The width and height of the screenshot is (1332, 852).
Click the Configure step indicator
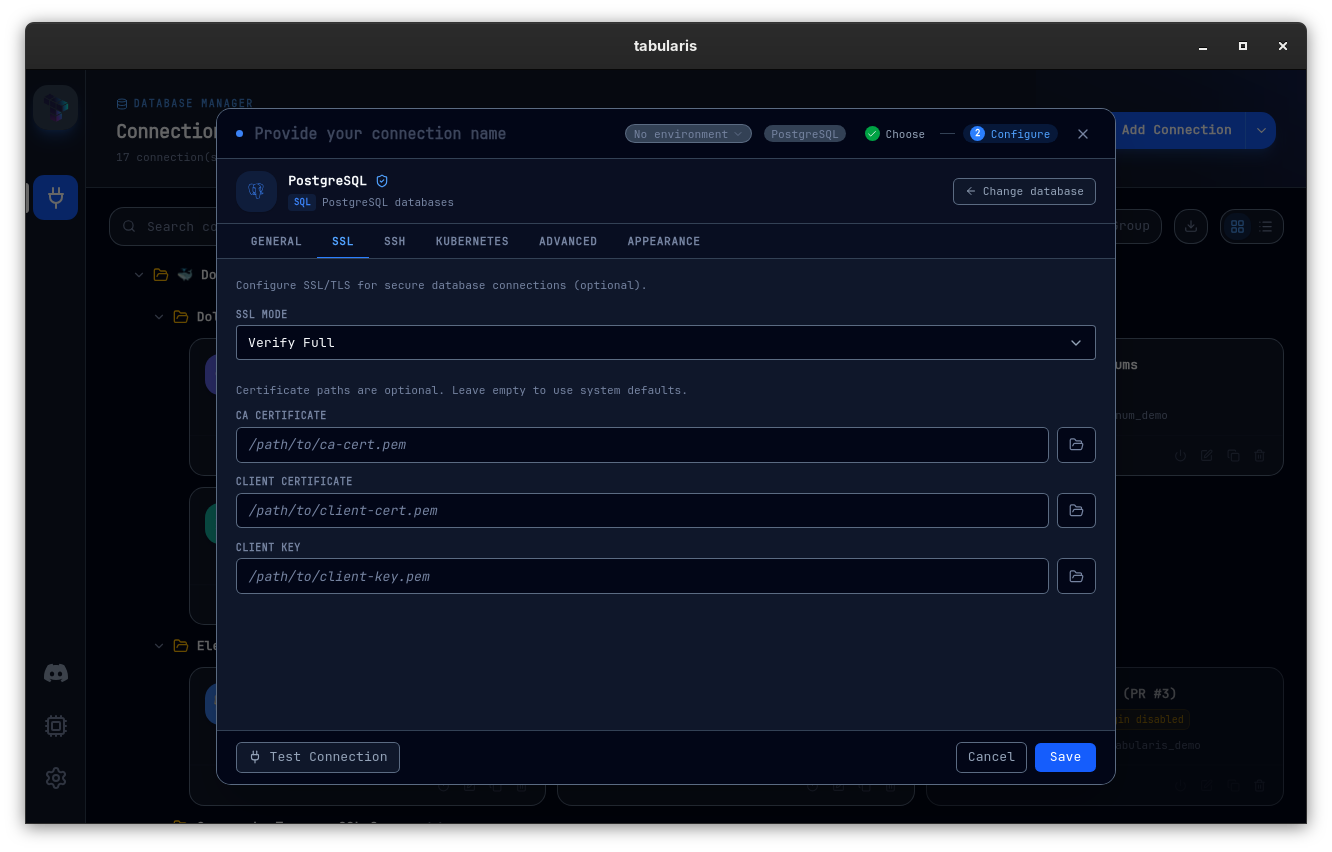coord(1010,134)
